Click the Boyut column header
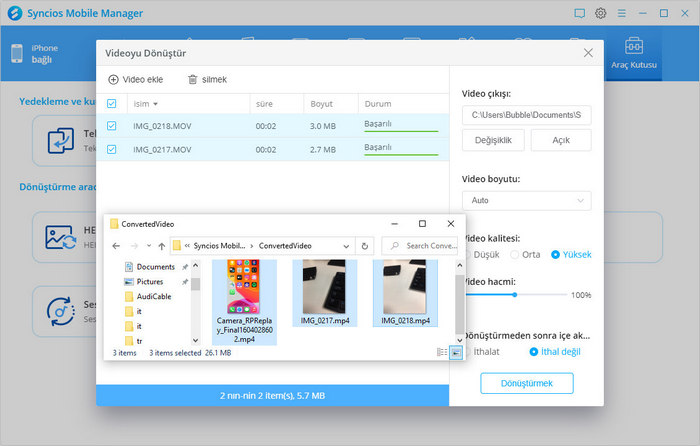Viewport: 700px width, 446px height. [x=321, y=104]
